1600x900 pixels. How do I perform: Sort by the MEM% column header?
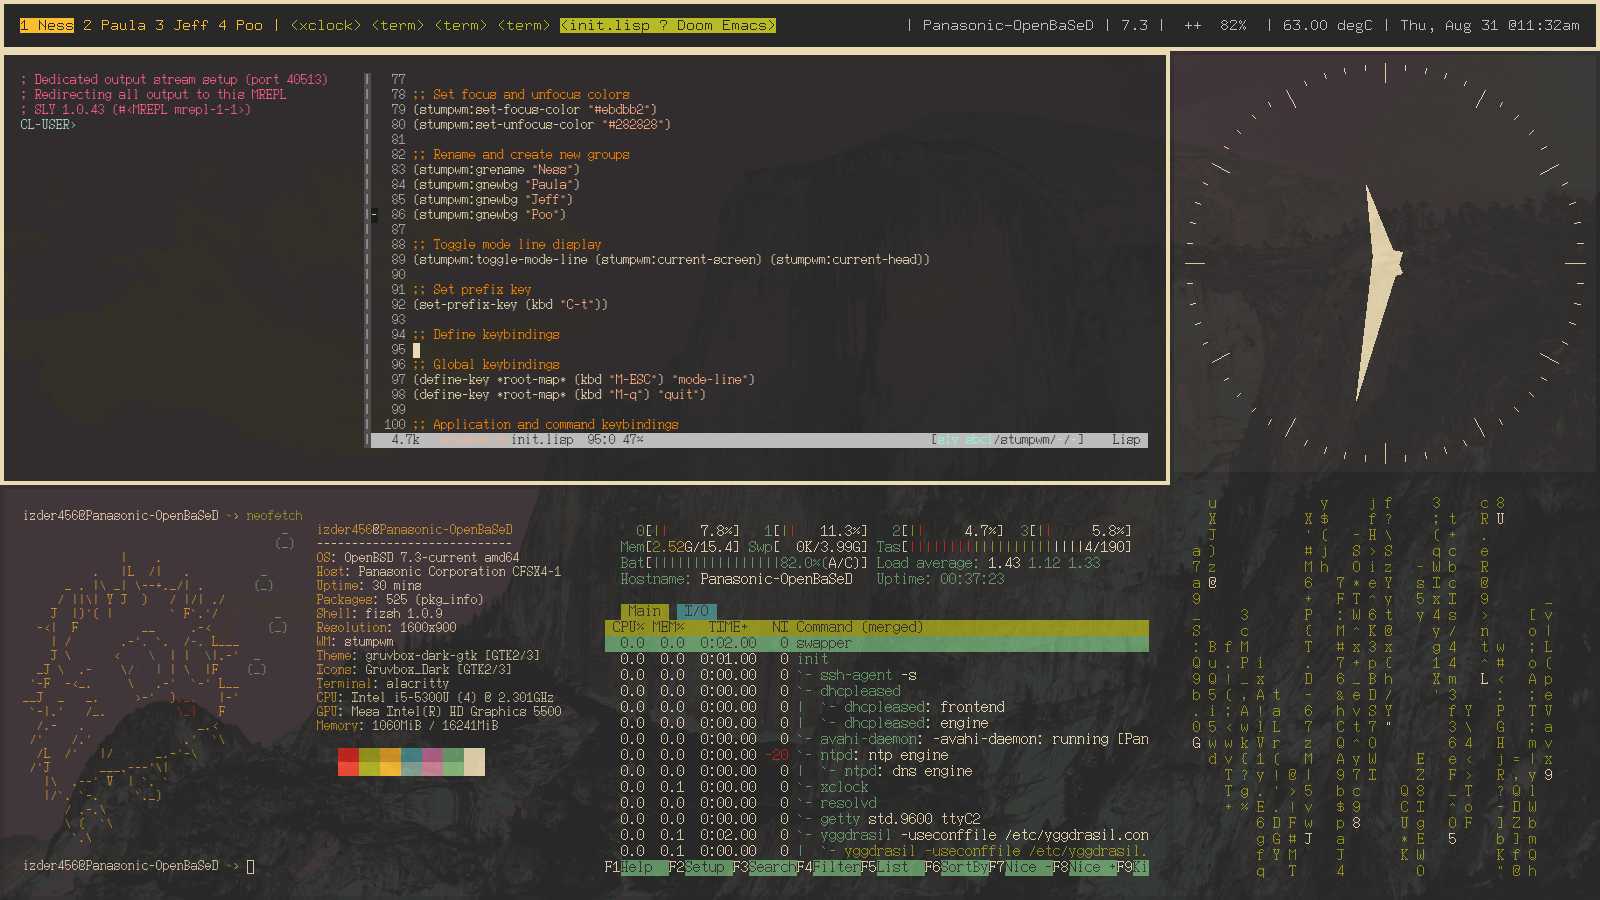click(x=668, y=627)
